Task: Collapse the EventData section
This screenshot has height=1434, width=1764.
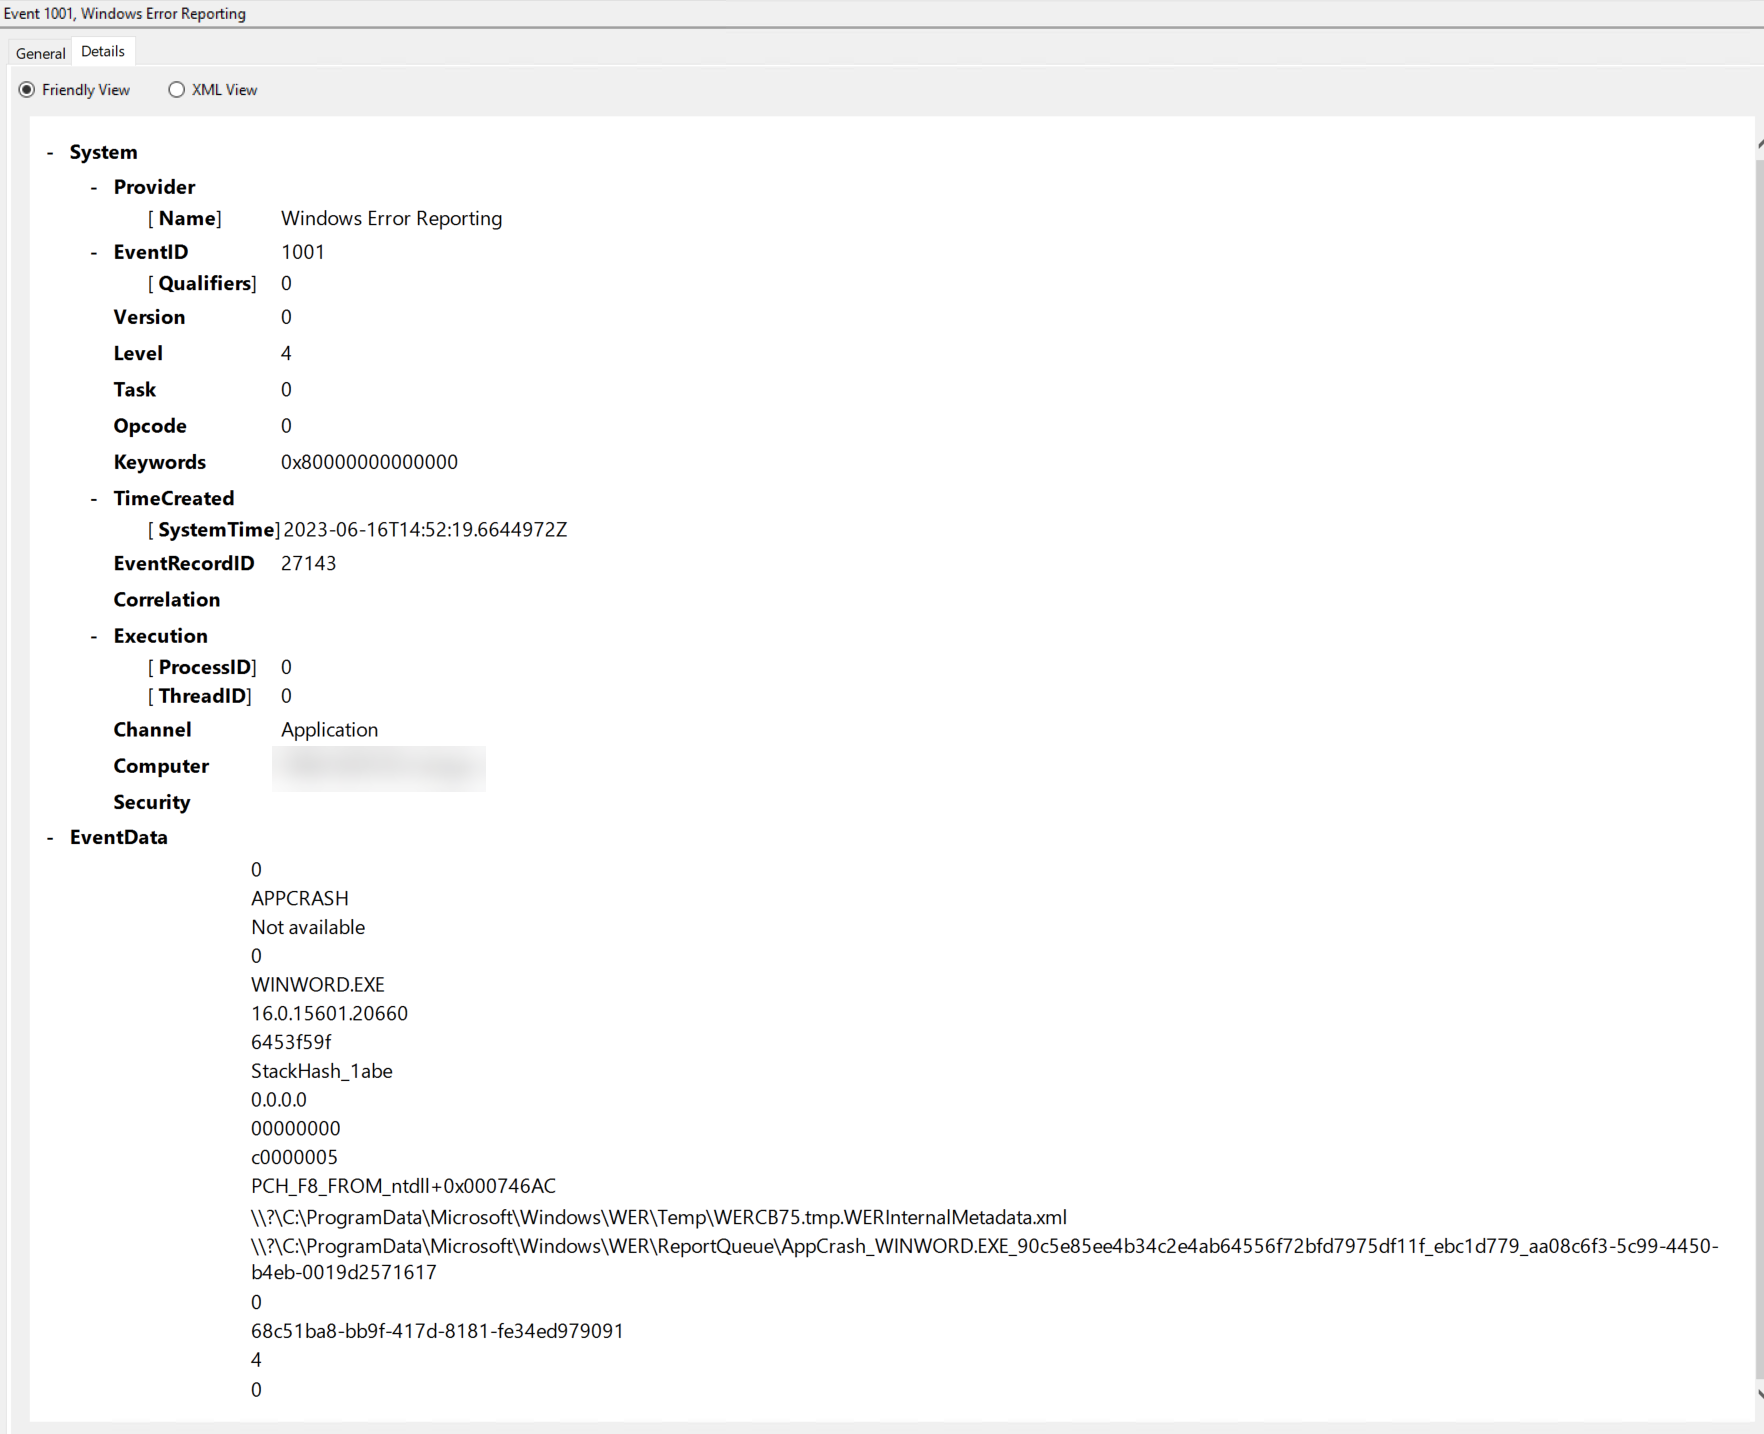Action: 52,837
